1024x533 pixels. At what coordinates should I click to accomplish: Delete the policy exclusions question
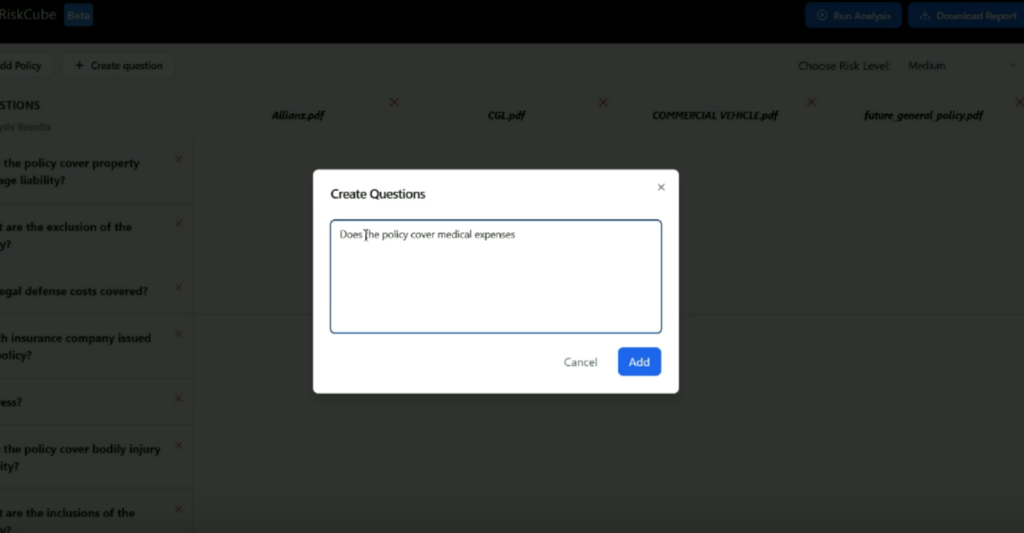pyautogui.click(x=179, y=223)
